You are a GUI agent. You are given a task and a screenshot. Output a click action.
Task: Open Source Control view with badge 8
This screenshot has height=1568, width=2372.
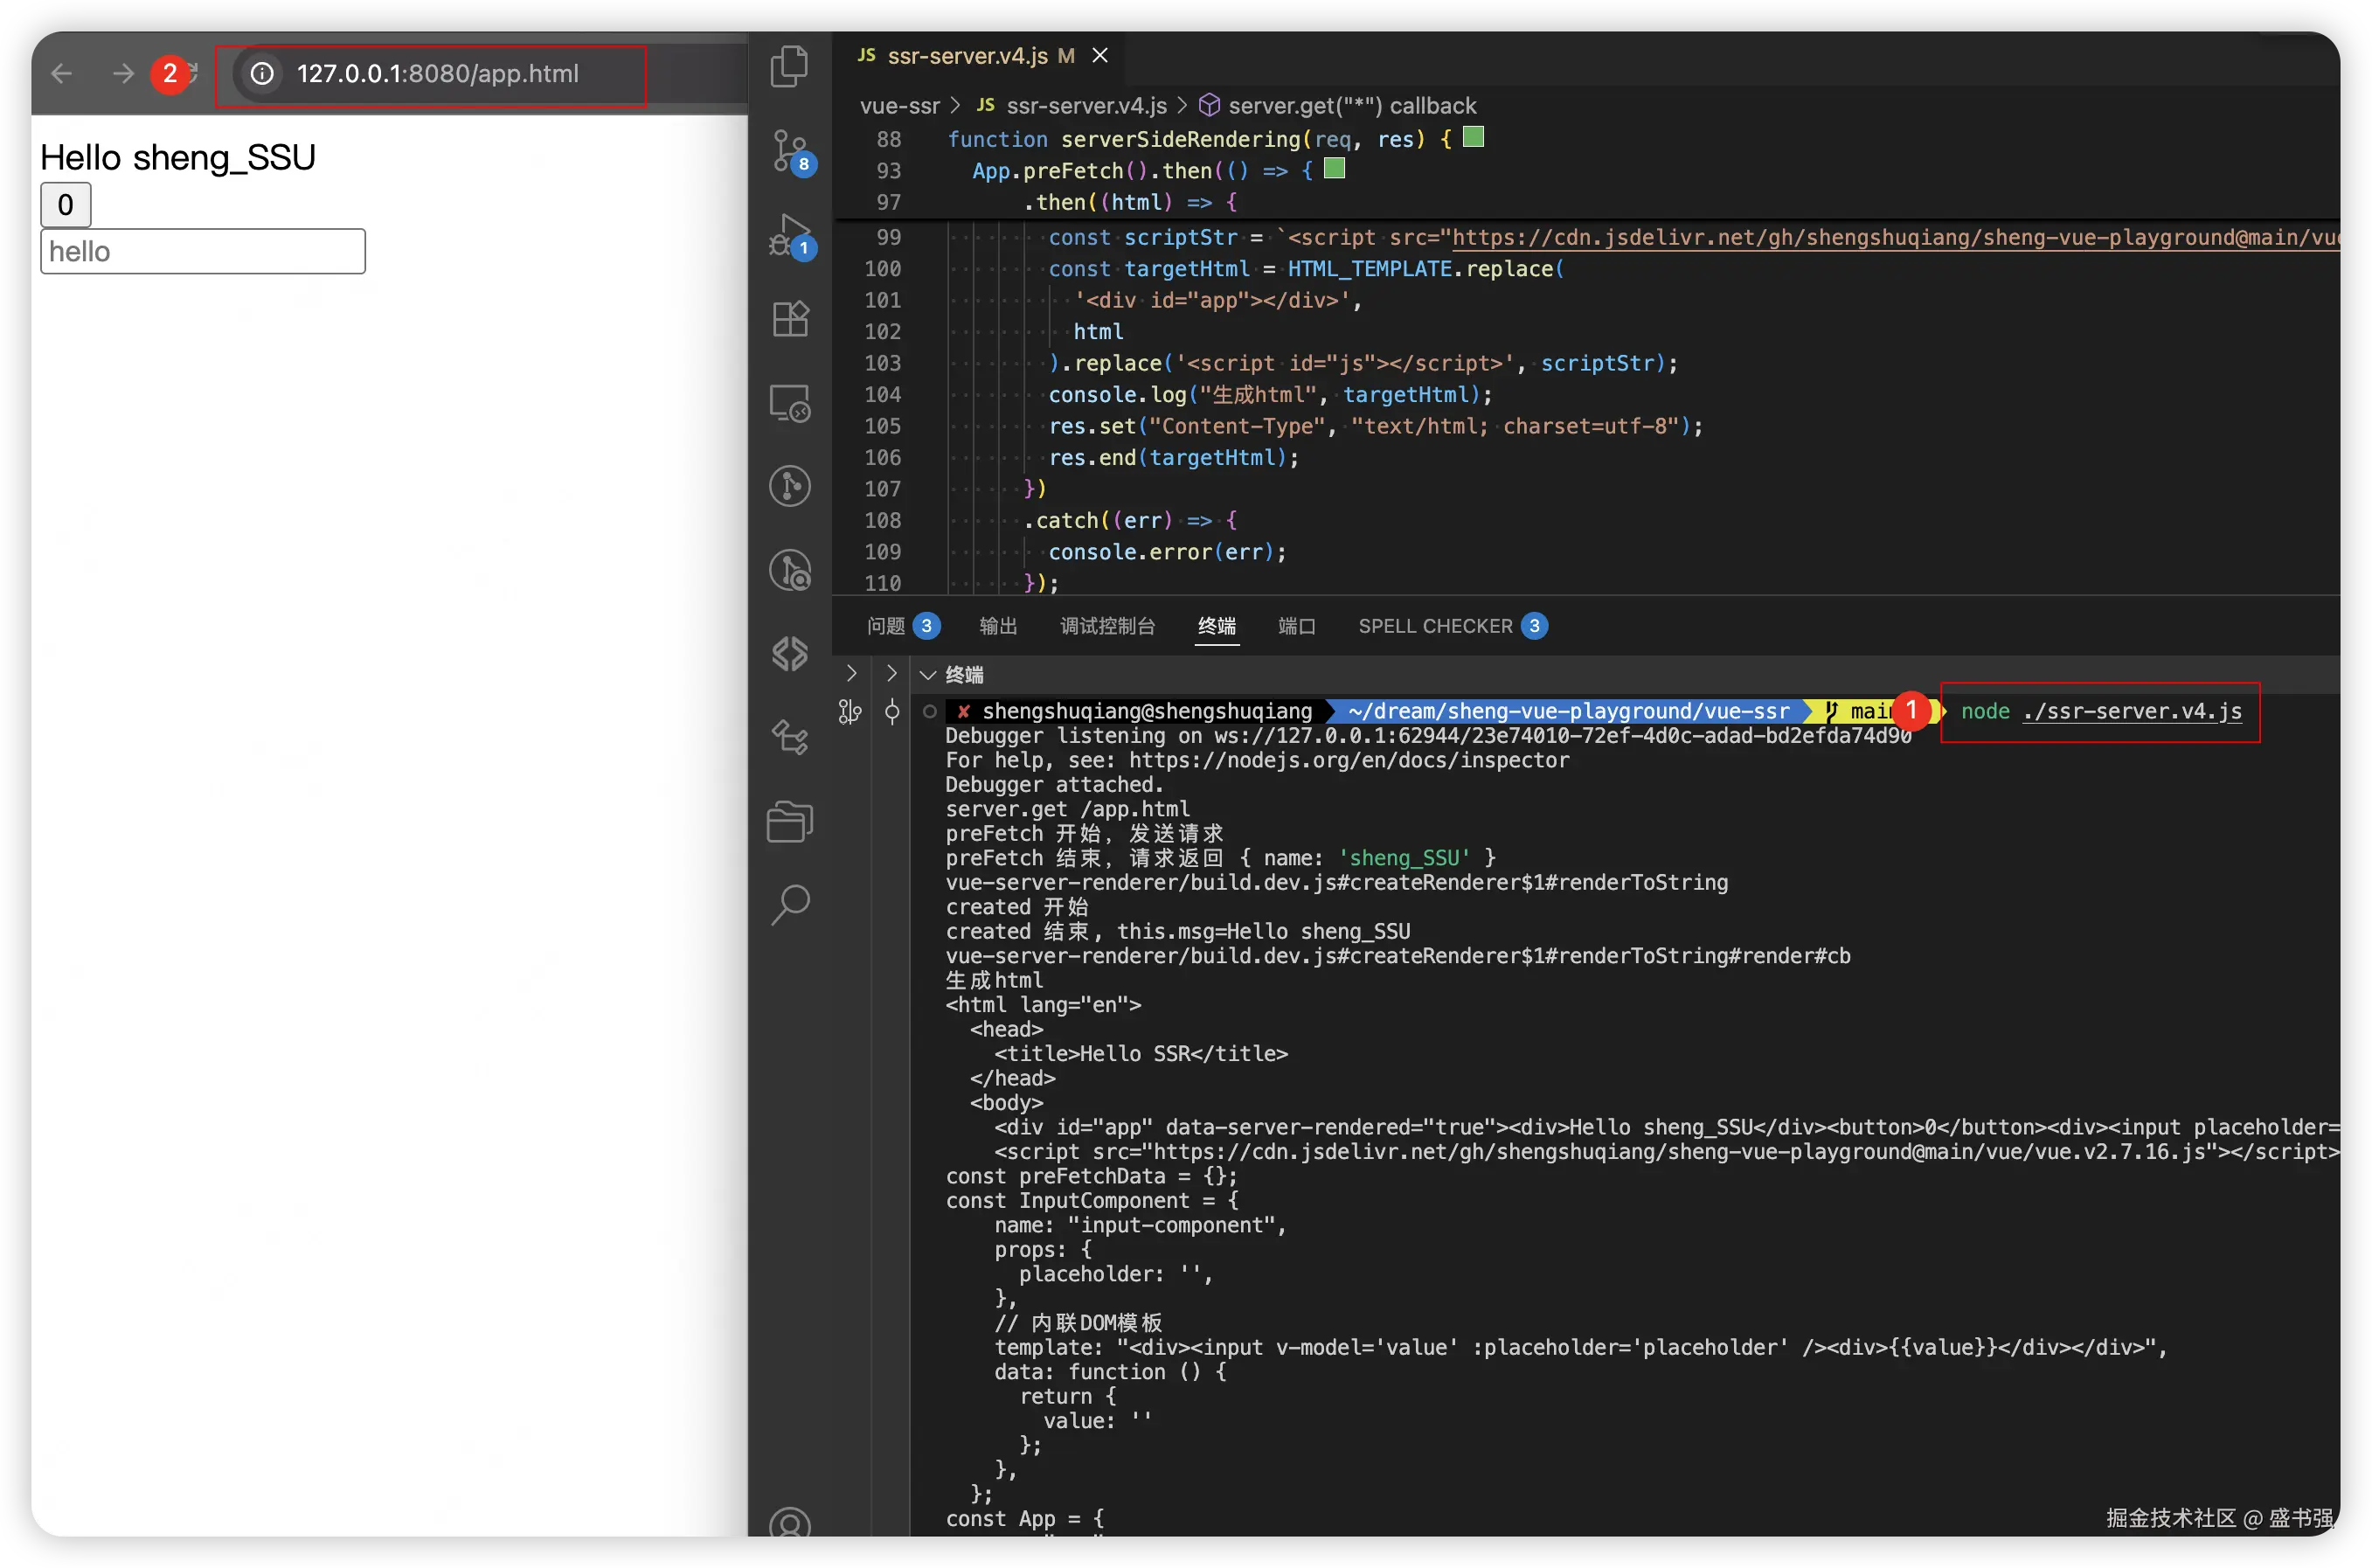789,151
